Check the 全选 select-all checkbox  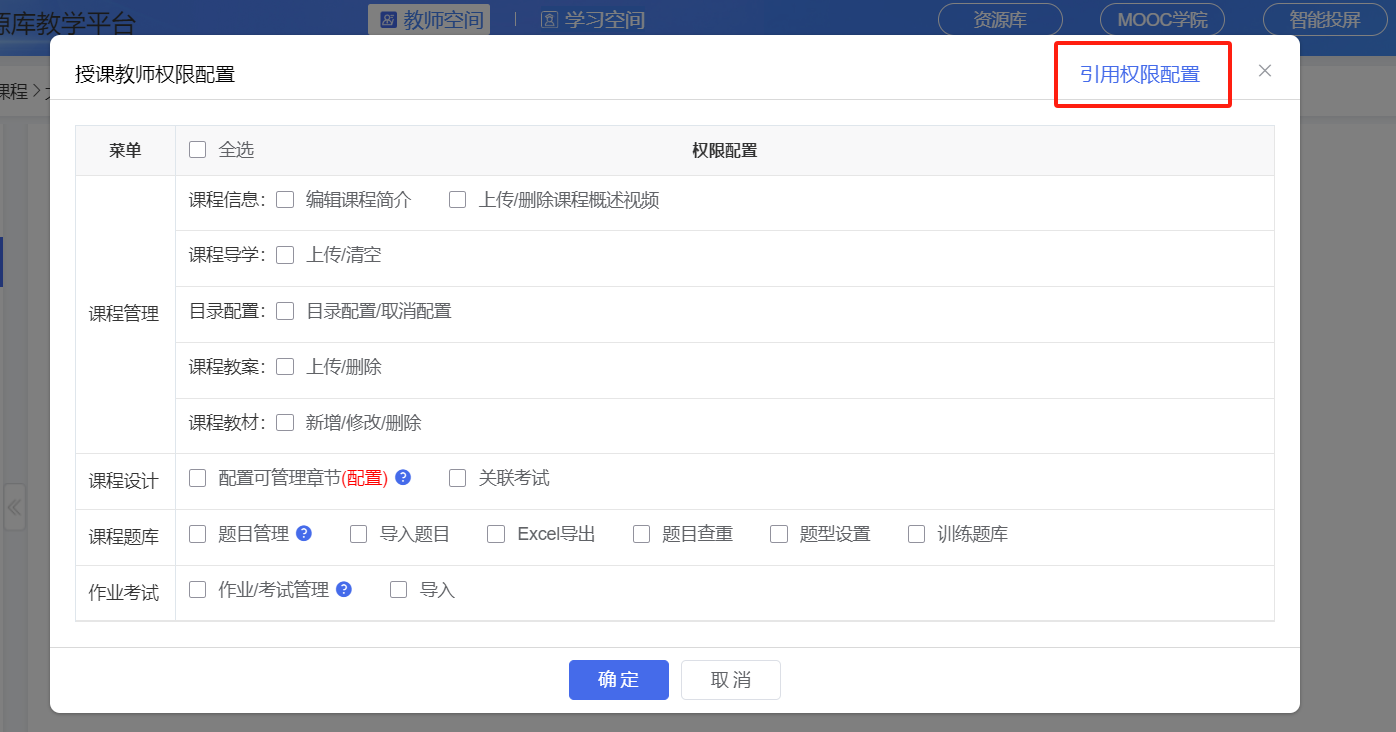point(197,148)
